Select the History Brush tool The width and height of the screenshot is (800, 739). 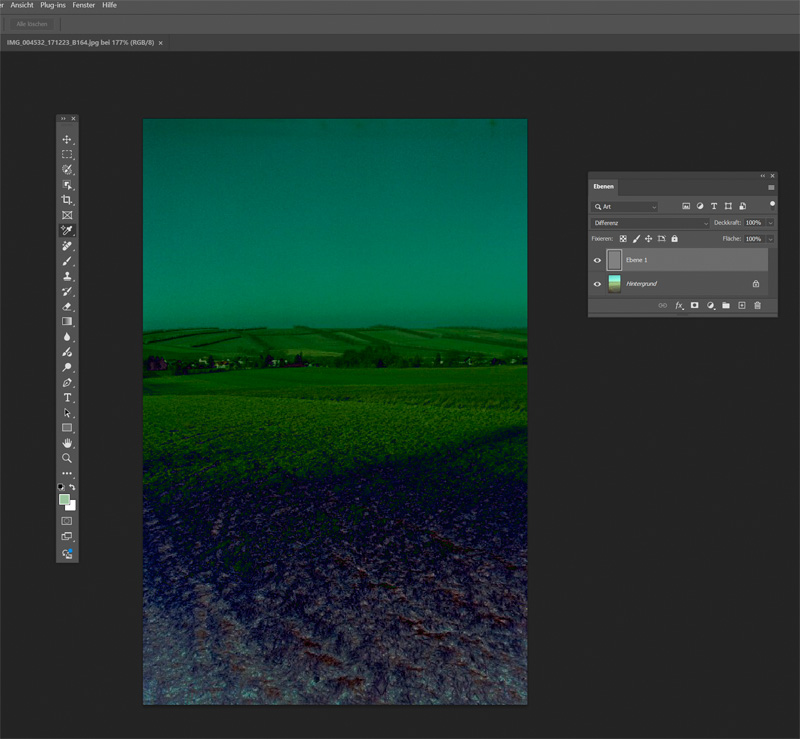67,291
